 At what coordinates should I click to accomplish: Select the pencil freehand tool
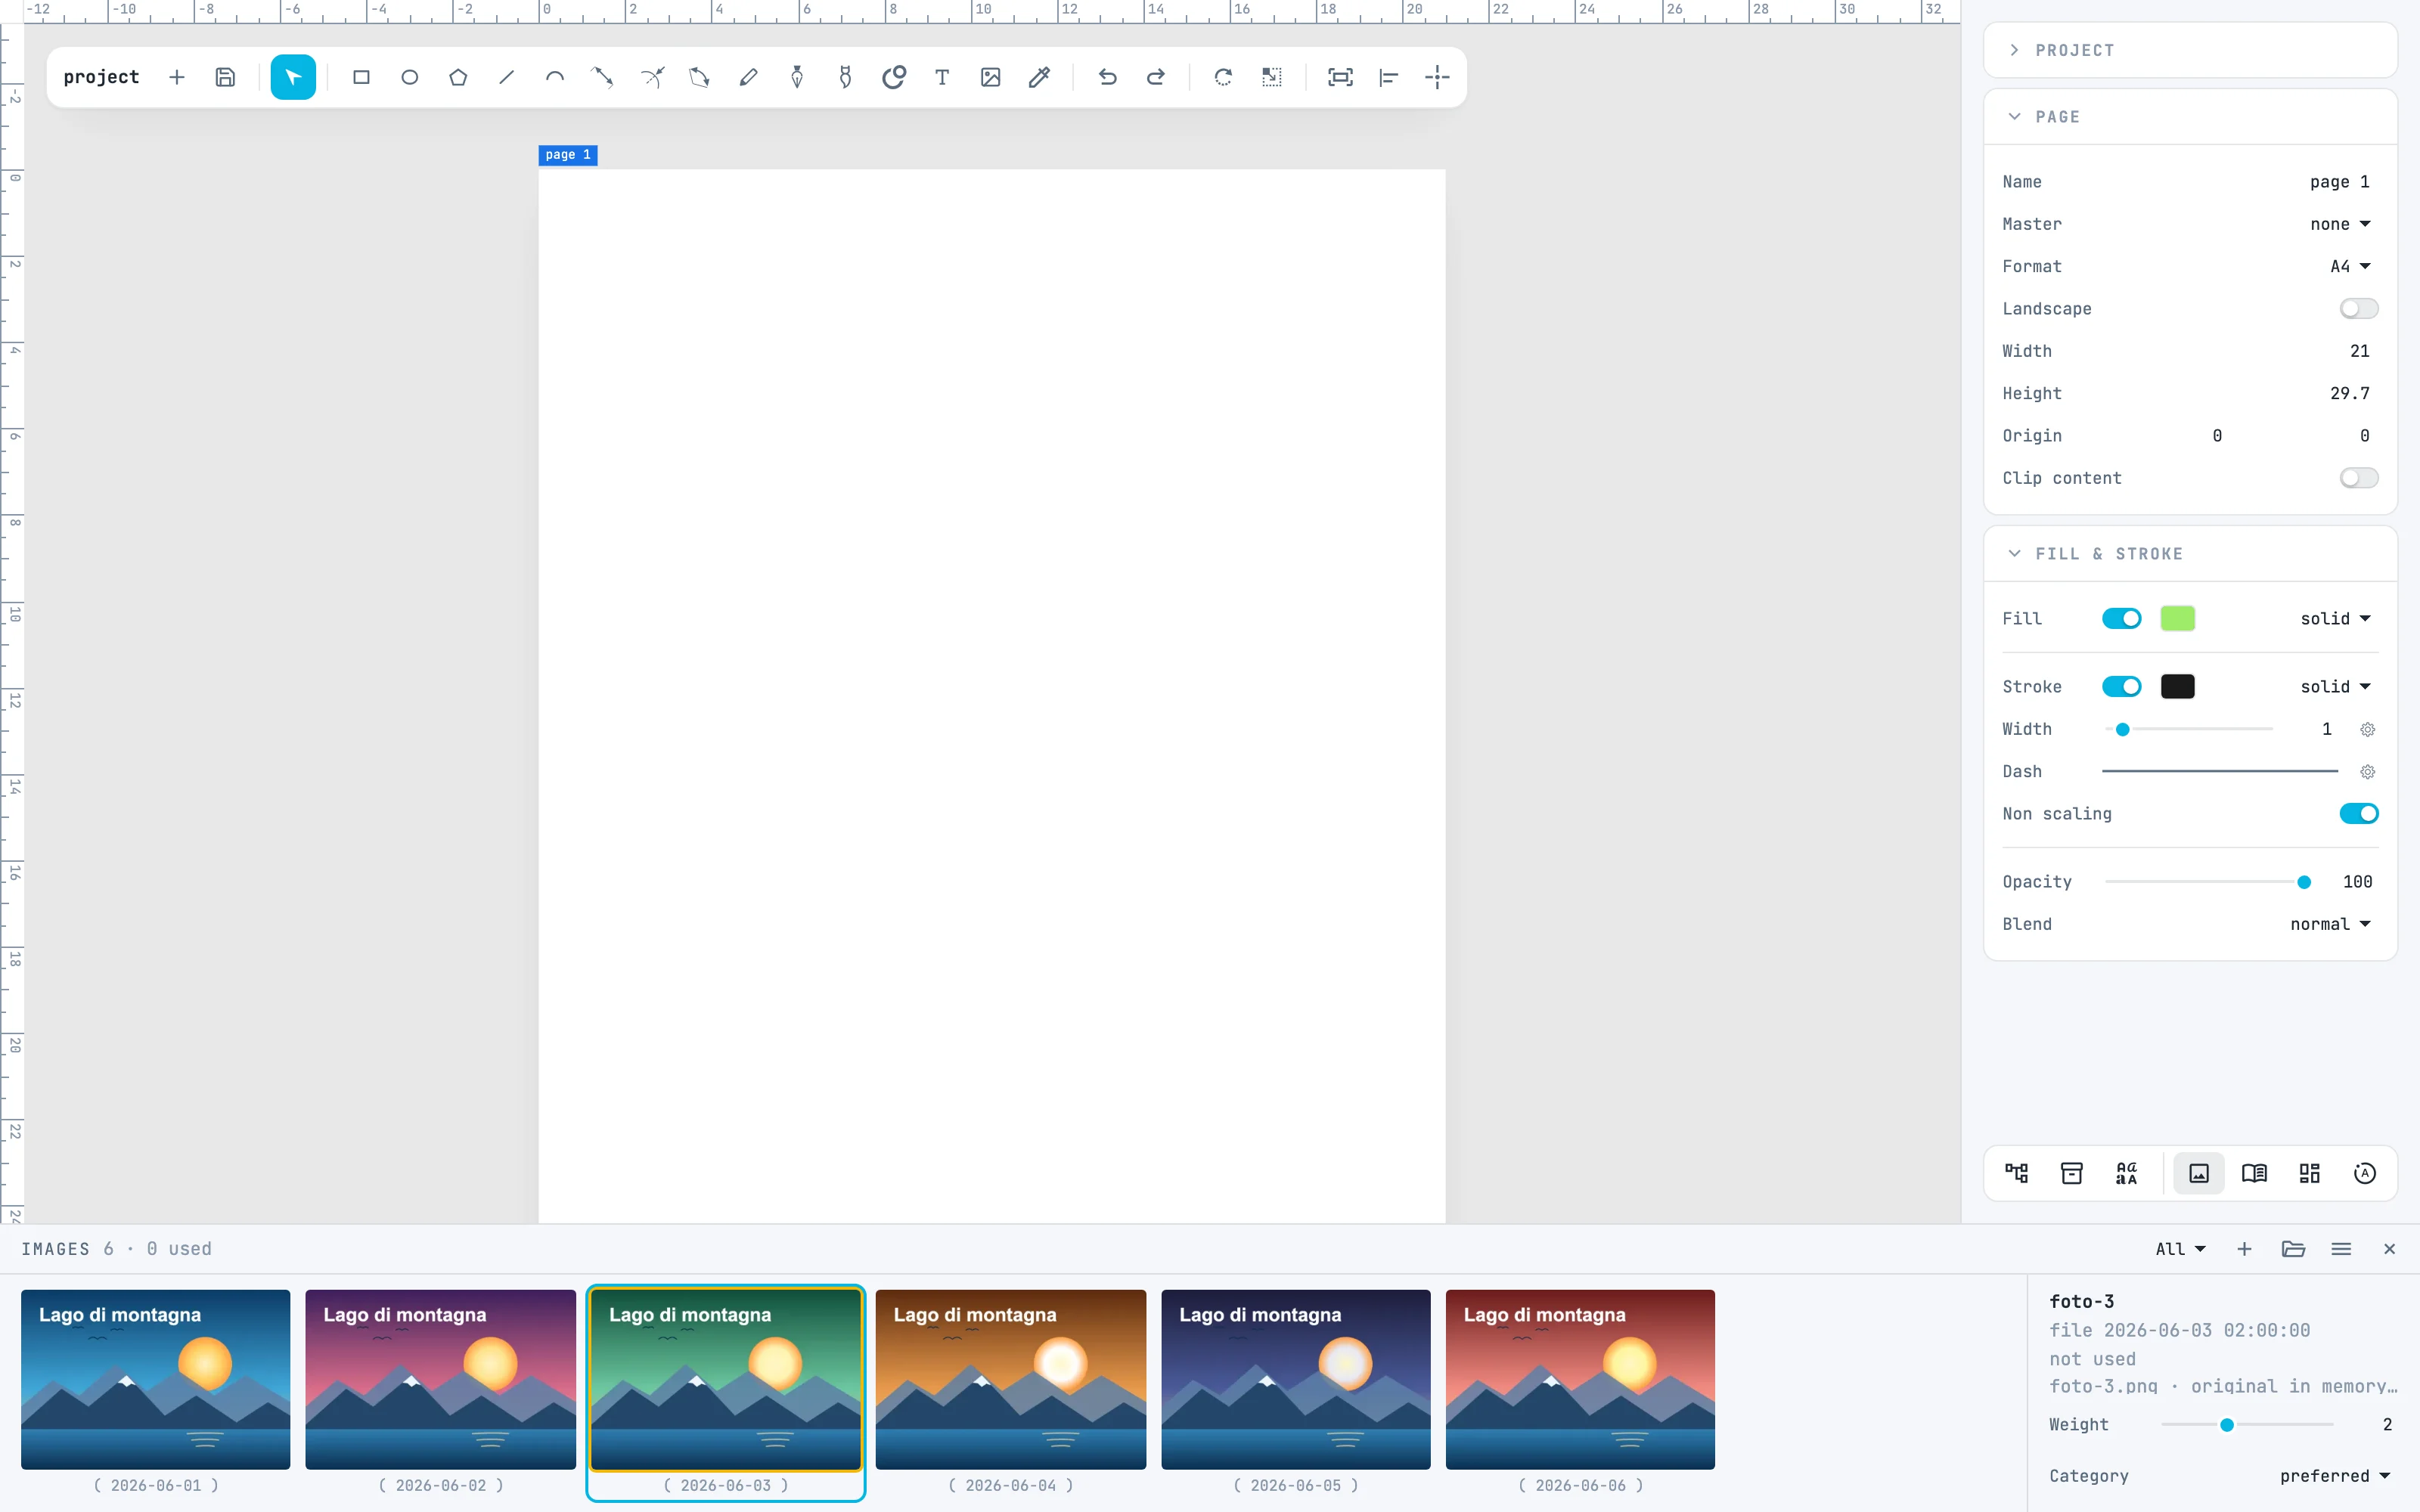pos(748,77)
